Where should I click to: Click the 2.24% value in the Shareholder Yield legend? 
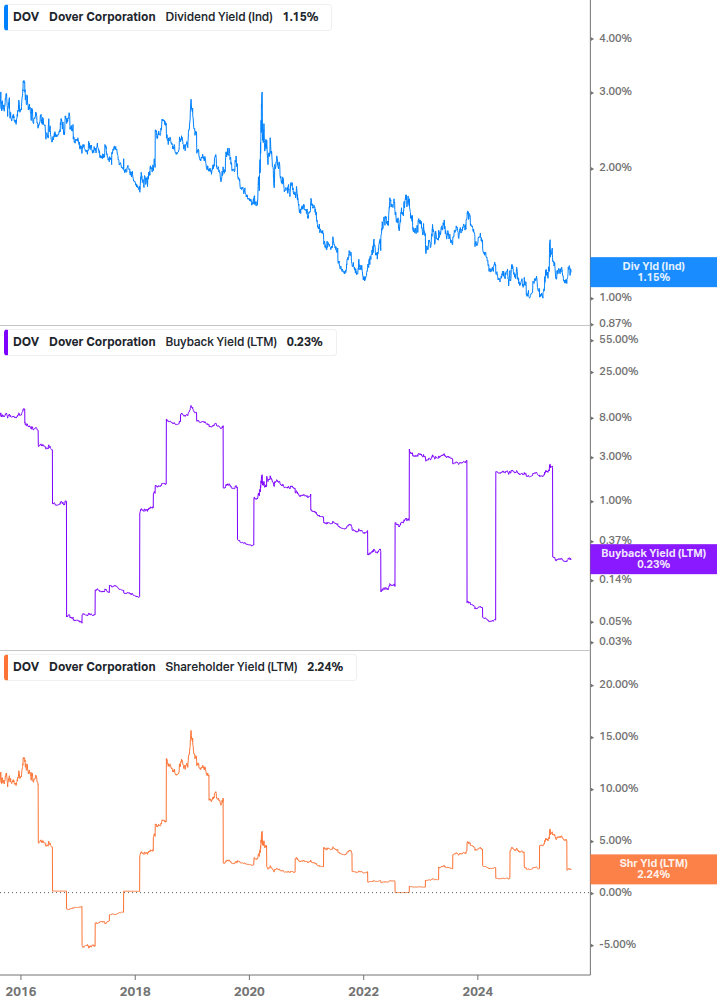(325, 667)
